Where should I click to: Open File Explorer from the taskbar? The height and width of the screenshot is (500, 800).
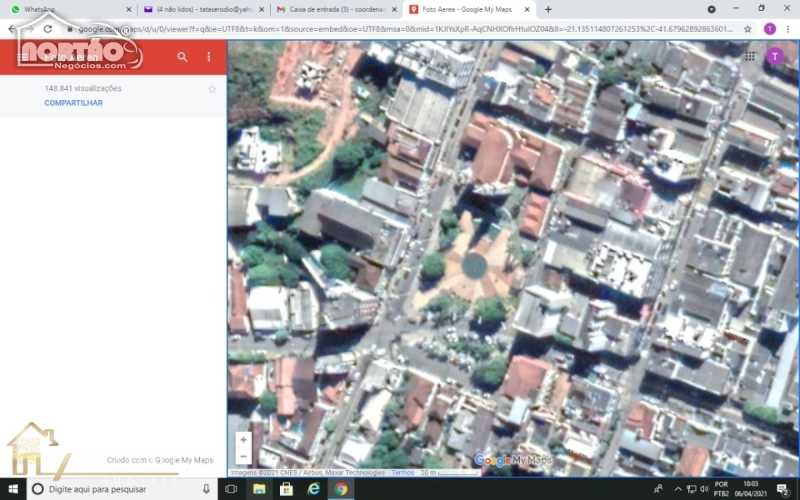tap(259, 489)
